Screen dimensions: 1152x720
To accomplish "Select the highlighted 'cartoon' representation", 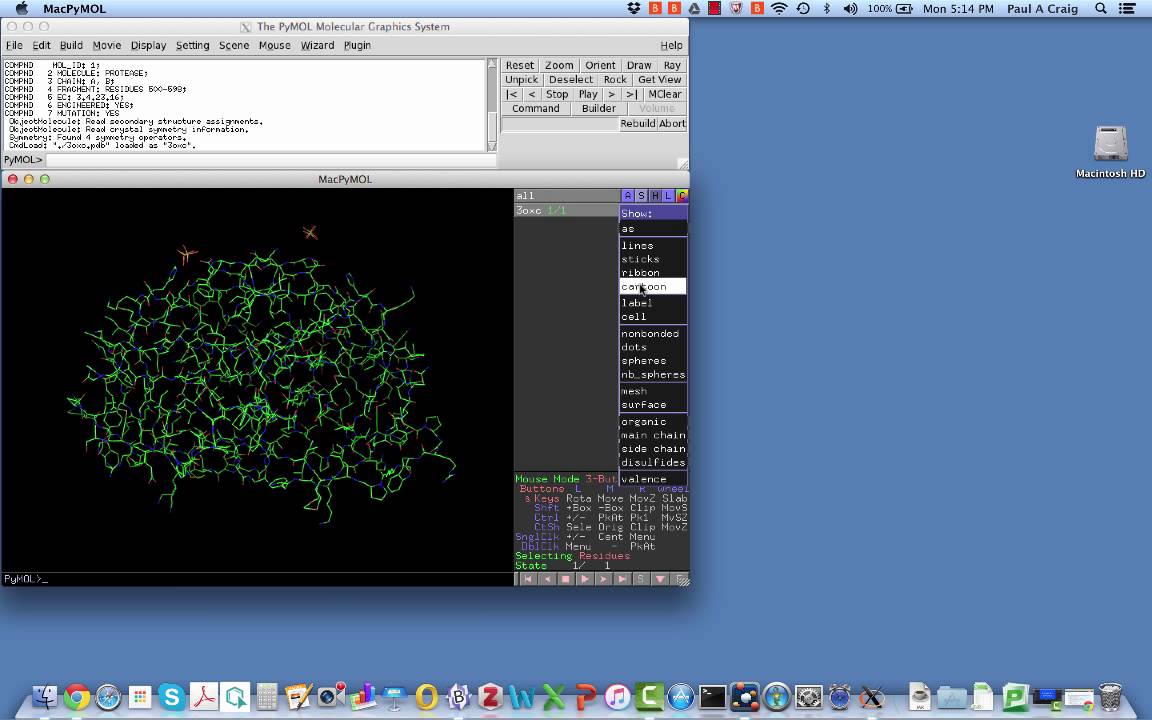I will [x=653, y=287].
